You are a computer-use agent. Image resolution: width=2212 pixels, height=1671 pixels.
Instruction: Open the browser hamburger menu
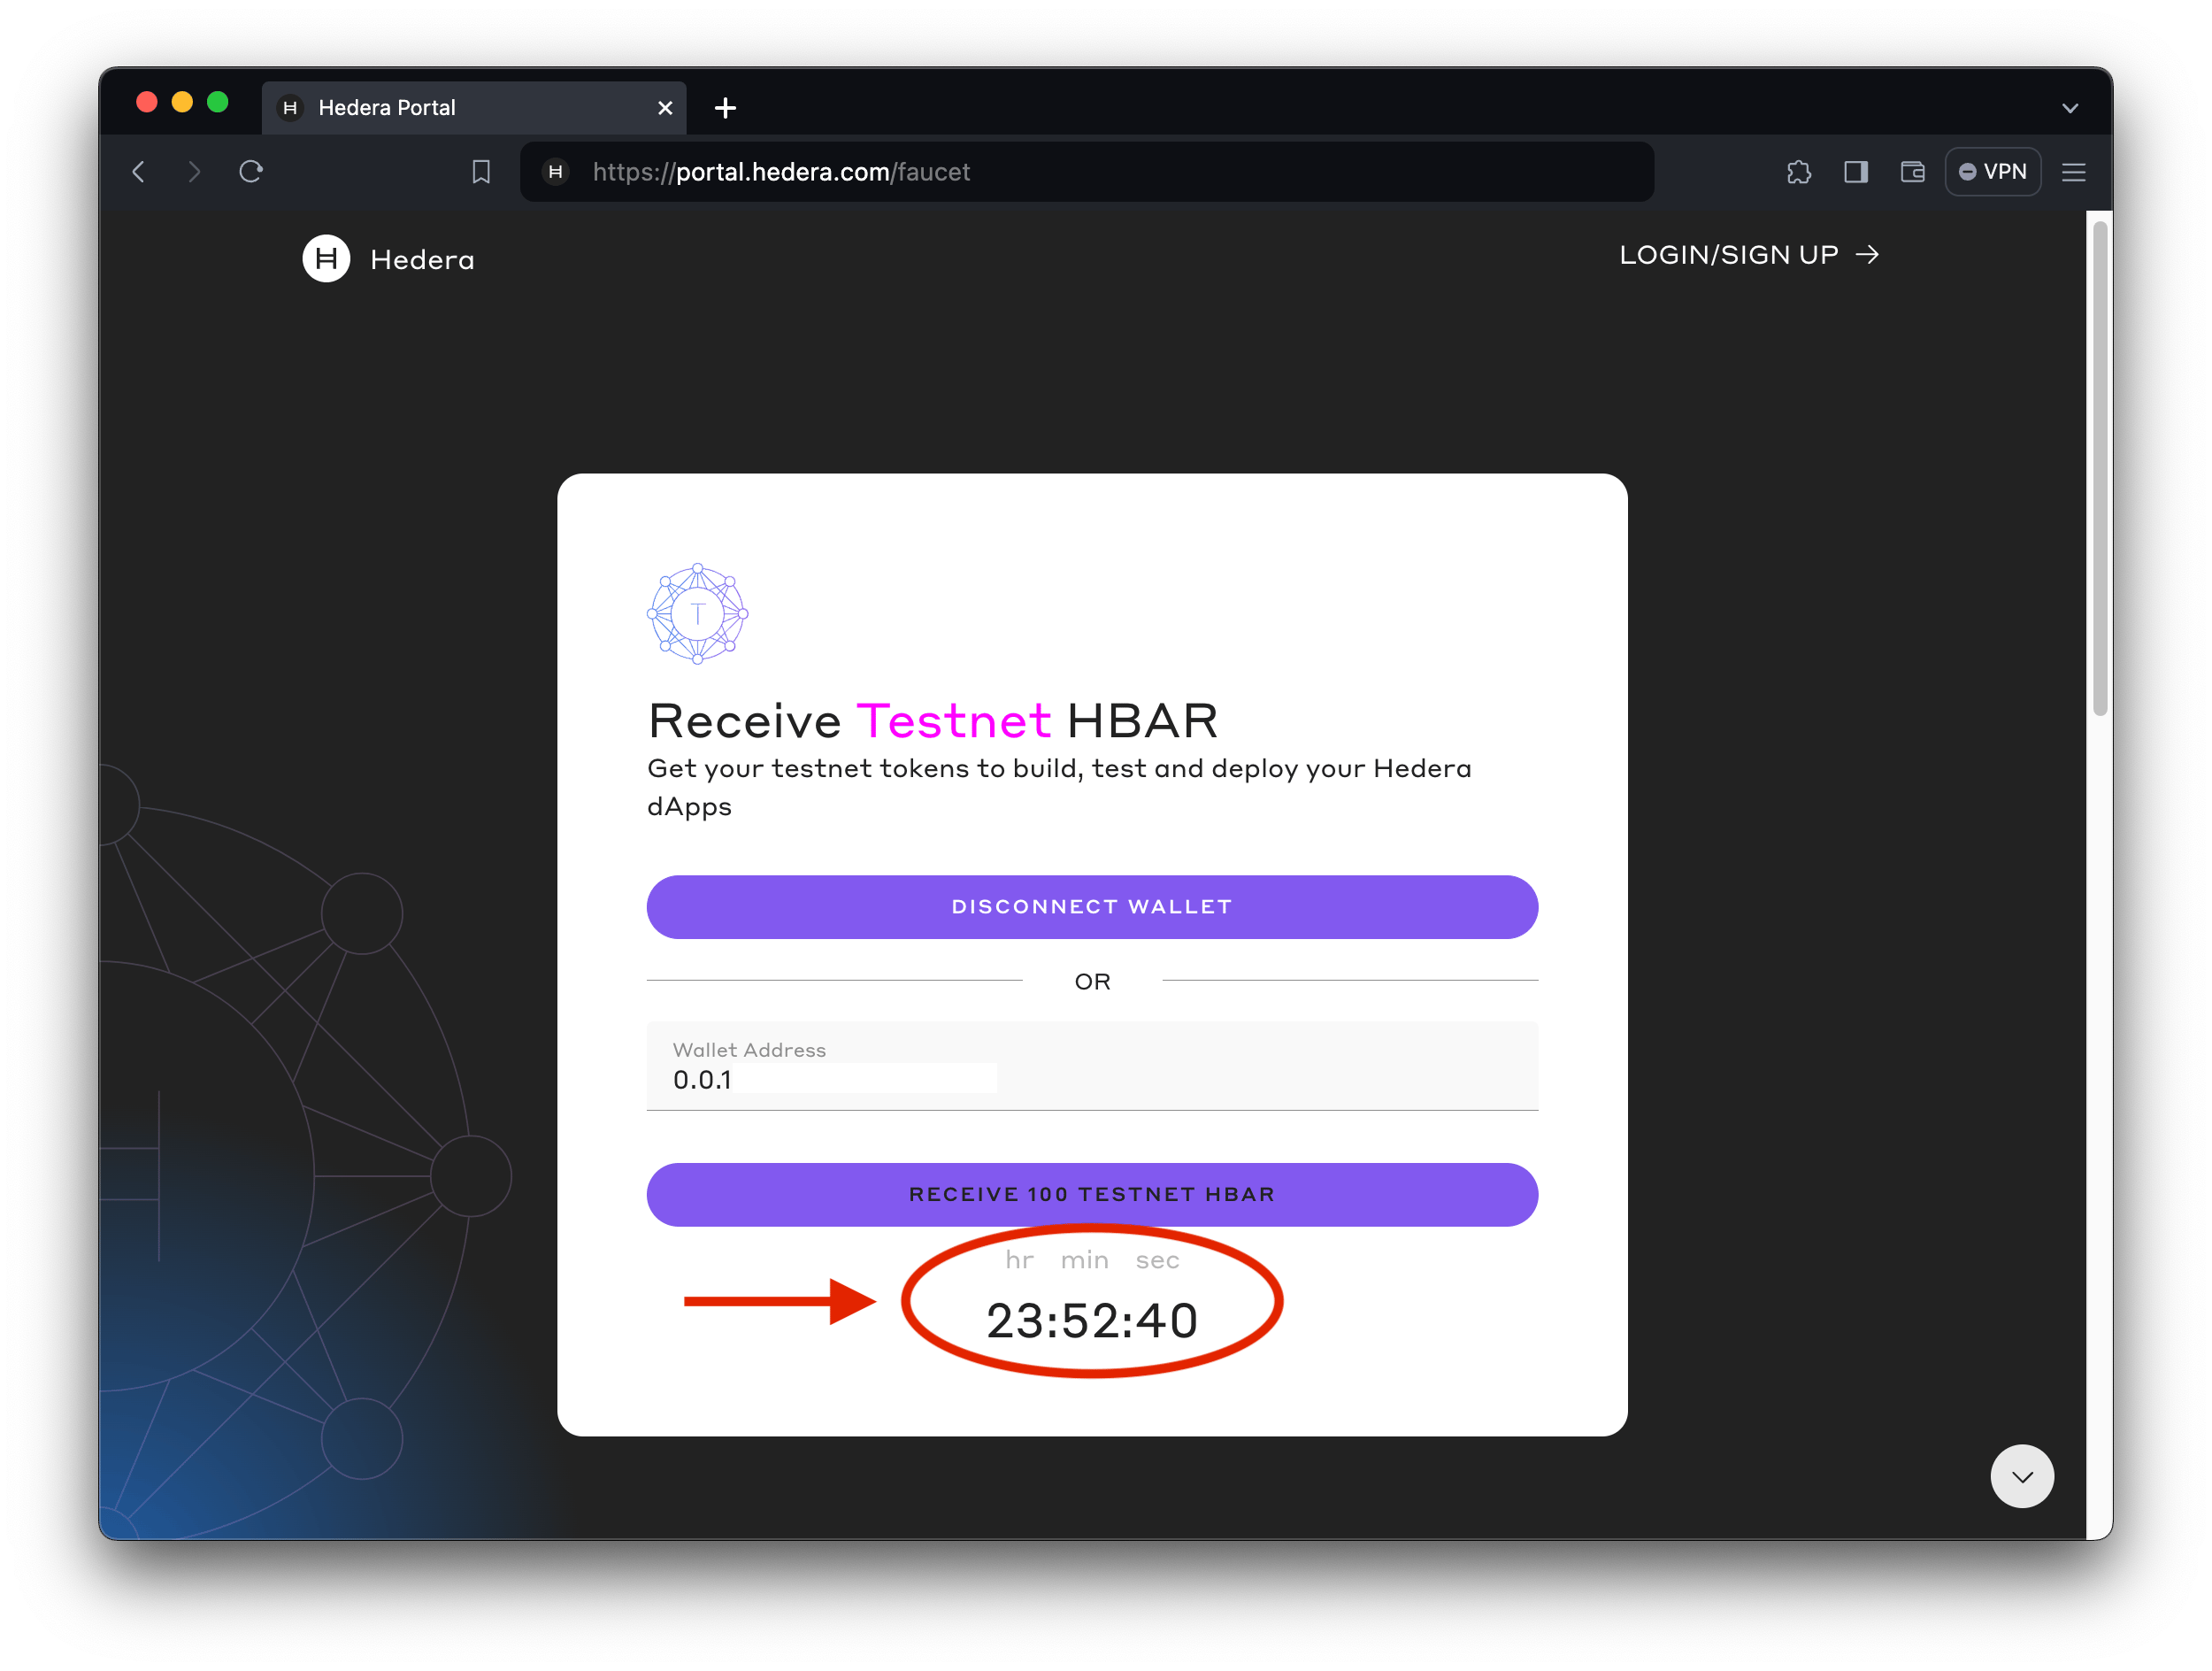pyautogui.click(x=2074, y=172)
